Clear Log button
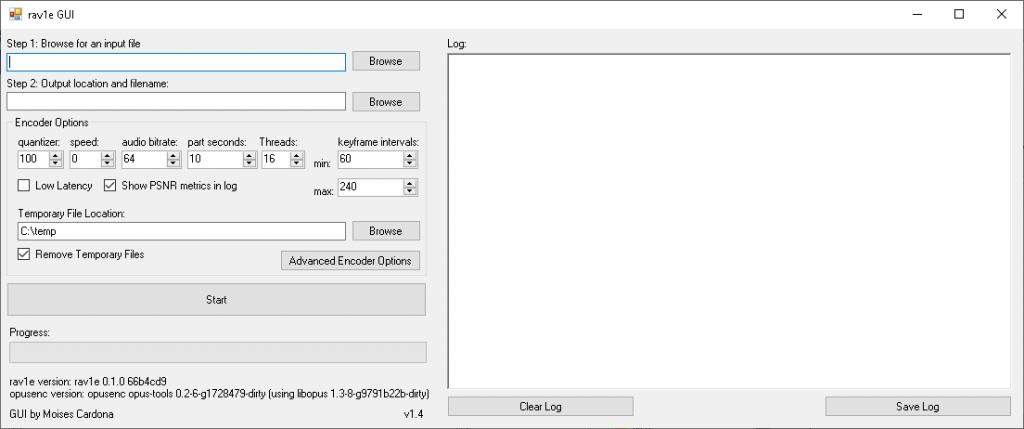Image resolution: width=1024 pixels, height=429 pixels. click(540, 406)
